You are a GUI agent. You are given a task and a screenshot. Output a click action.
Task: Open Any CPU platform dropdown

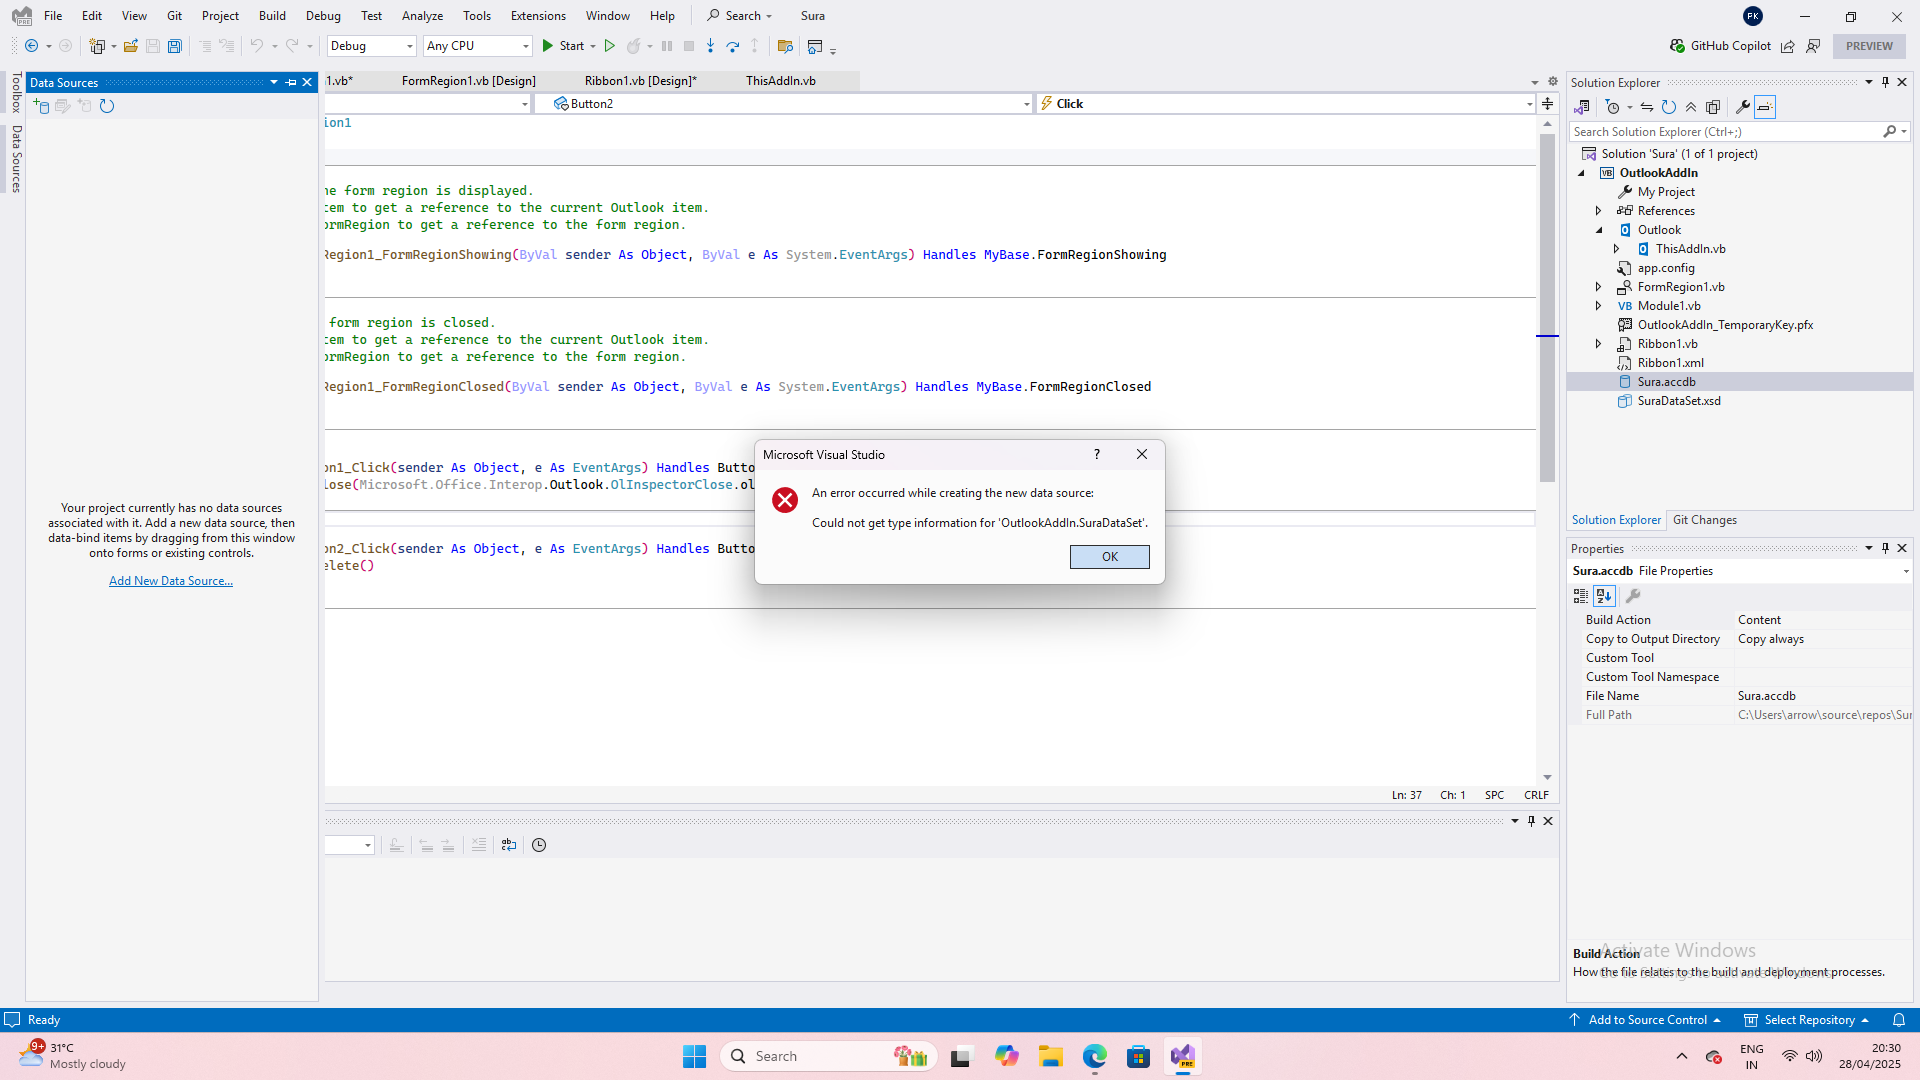tap(478, 46)
